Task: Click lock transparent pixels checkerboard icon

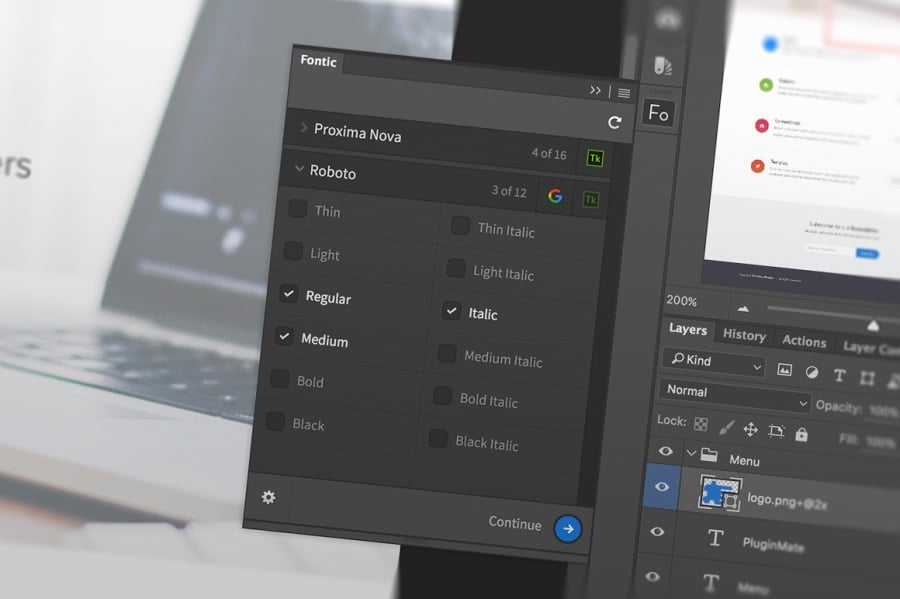Action: coord(701,425)
